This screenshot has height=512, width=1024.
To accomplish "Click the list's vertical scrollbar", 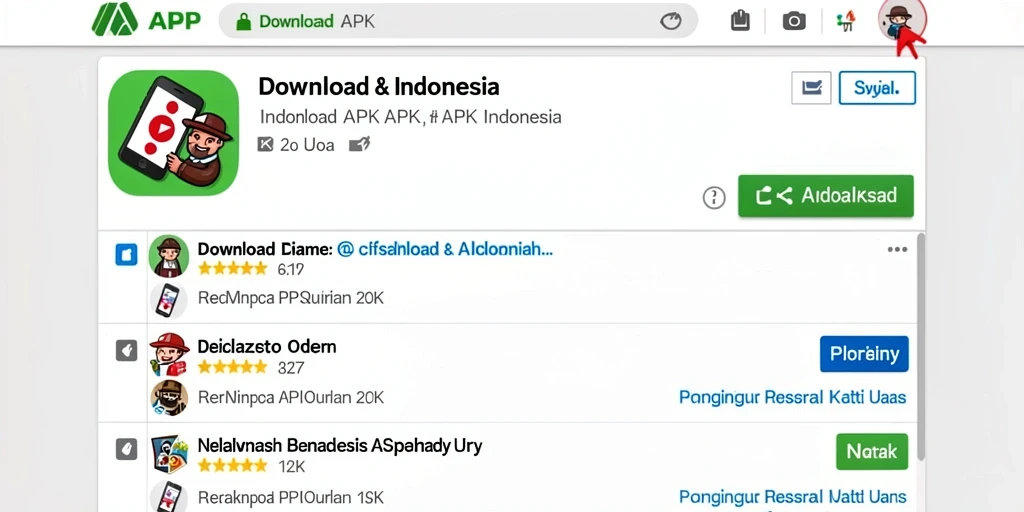I will [921, 346].
